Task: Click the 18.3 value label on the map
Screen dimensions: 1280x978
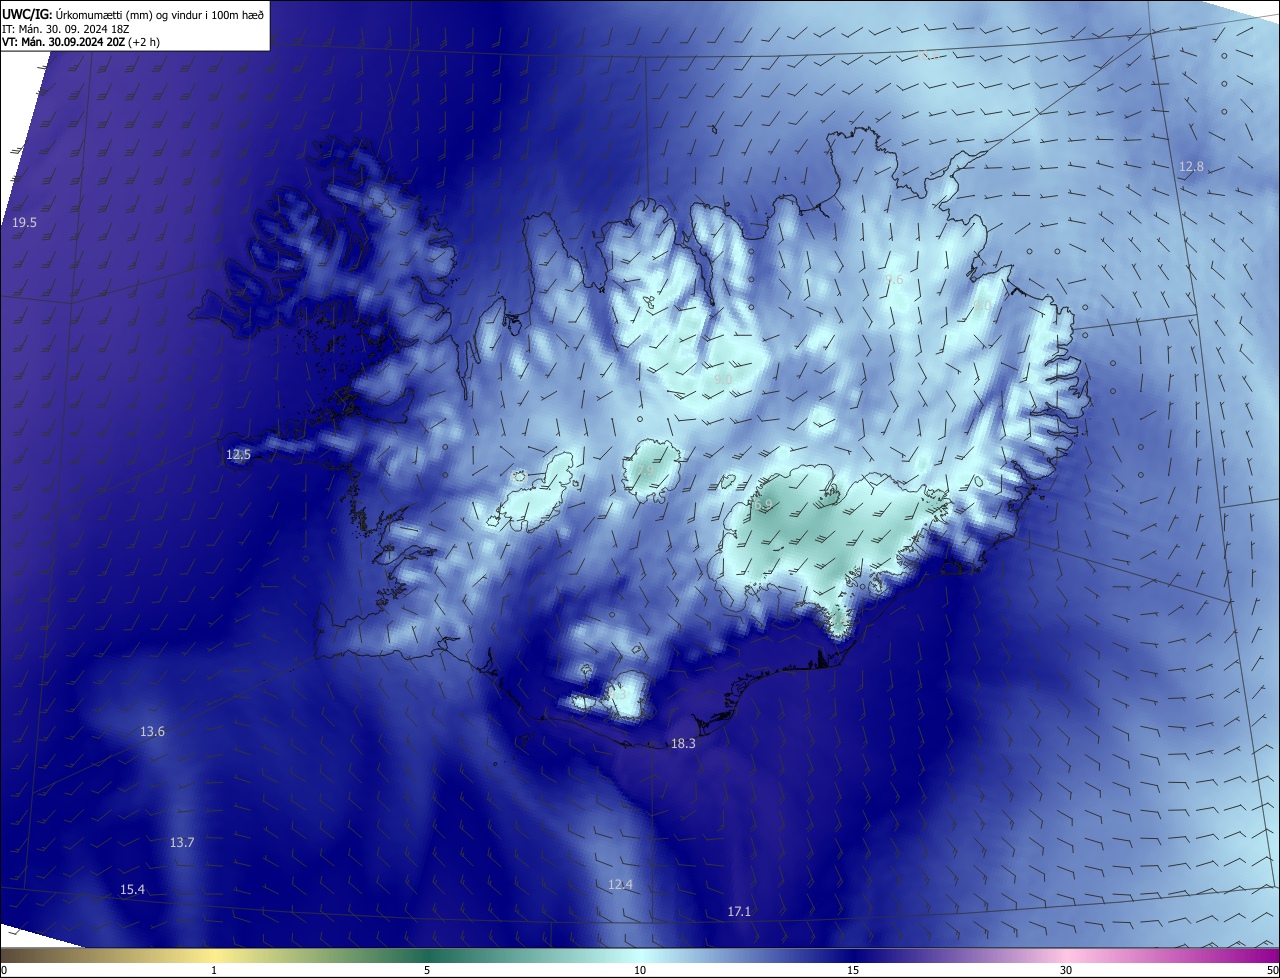Action: [x=683, y=744]
